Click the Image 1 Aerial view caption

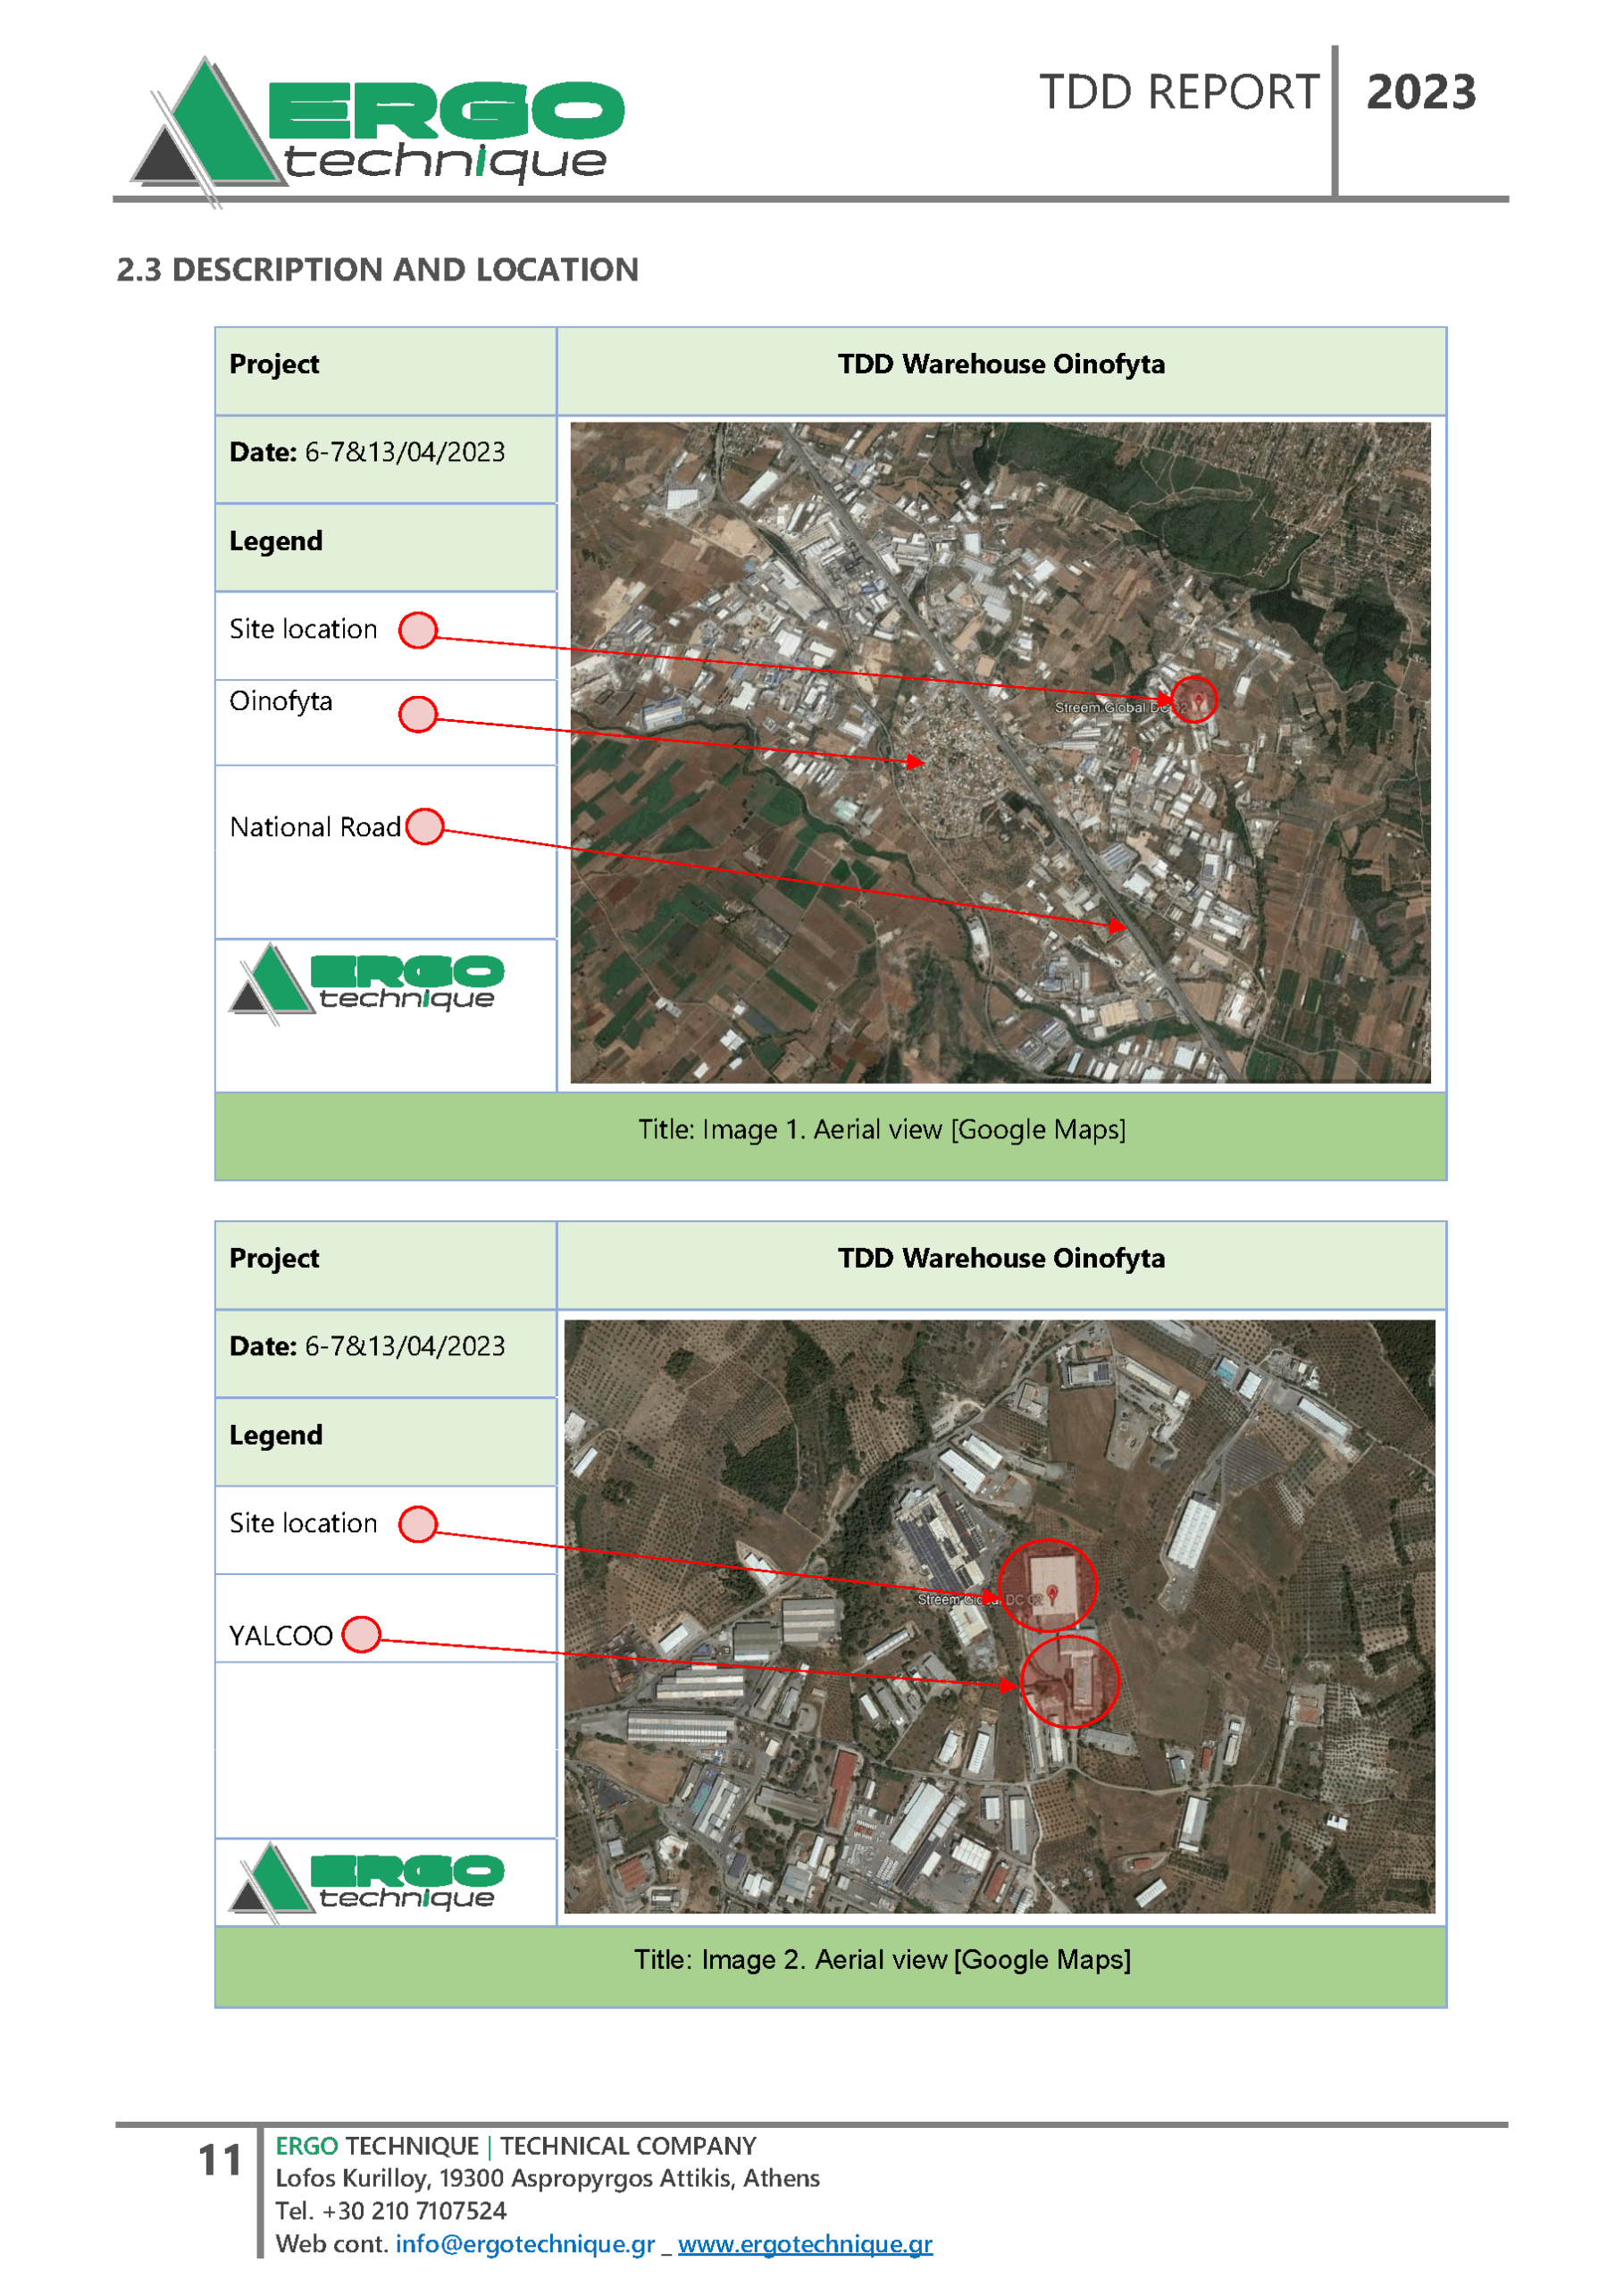[881, 1129]
